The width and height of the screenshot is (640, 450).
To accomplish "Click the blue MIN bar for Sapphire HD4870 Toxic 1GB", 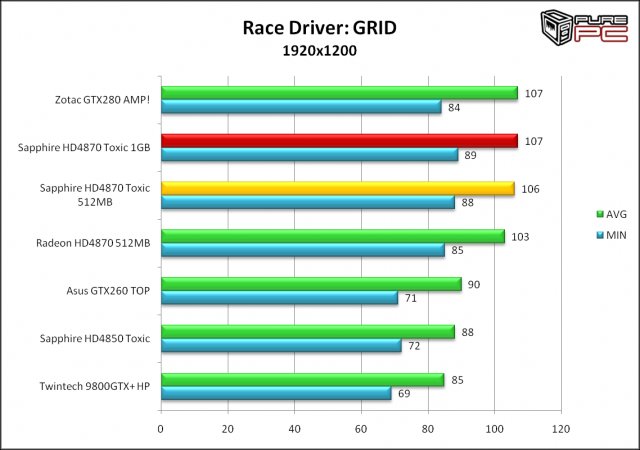I will pyautogui.click(x=310, y=155).
